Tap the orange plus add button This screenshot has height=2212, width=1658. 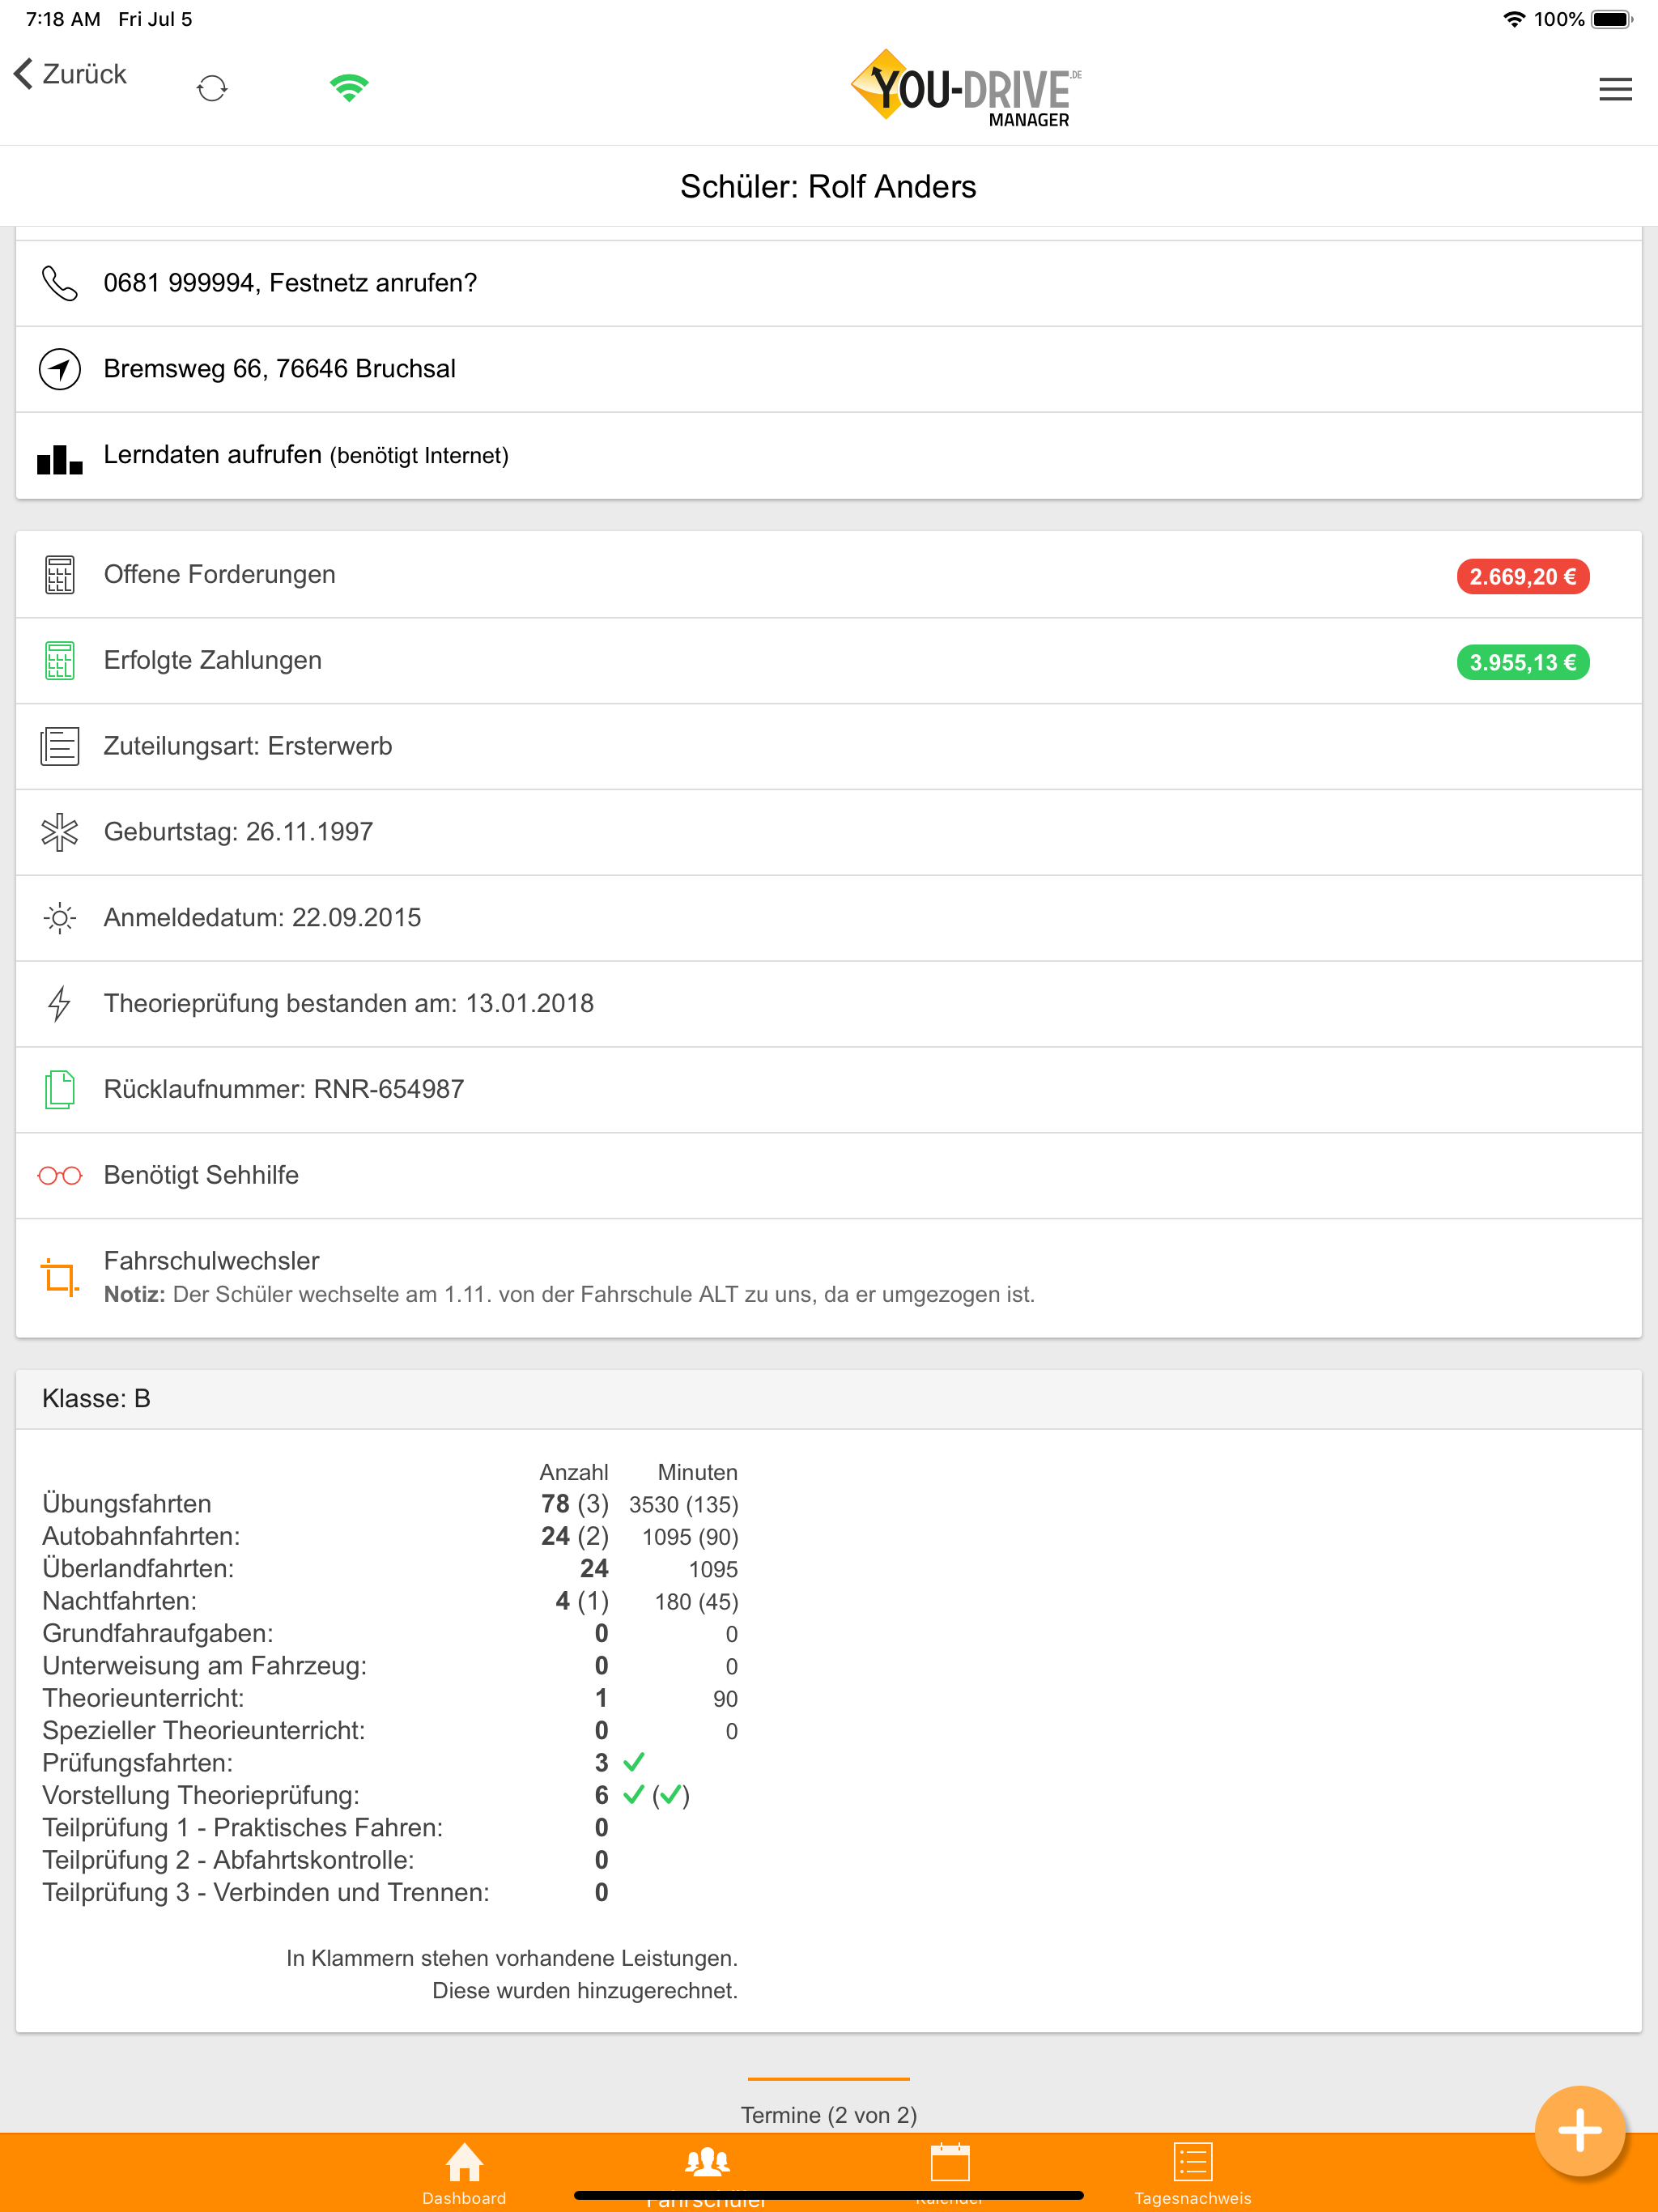(x=1579, y=2131)
